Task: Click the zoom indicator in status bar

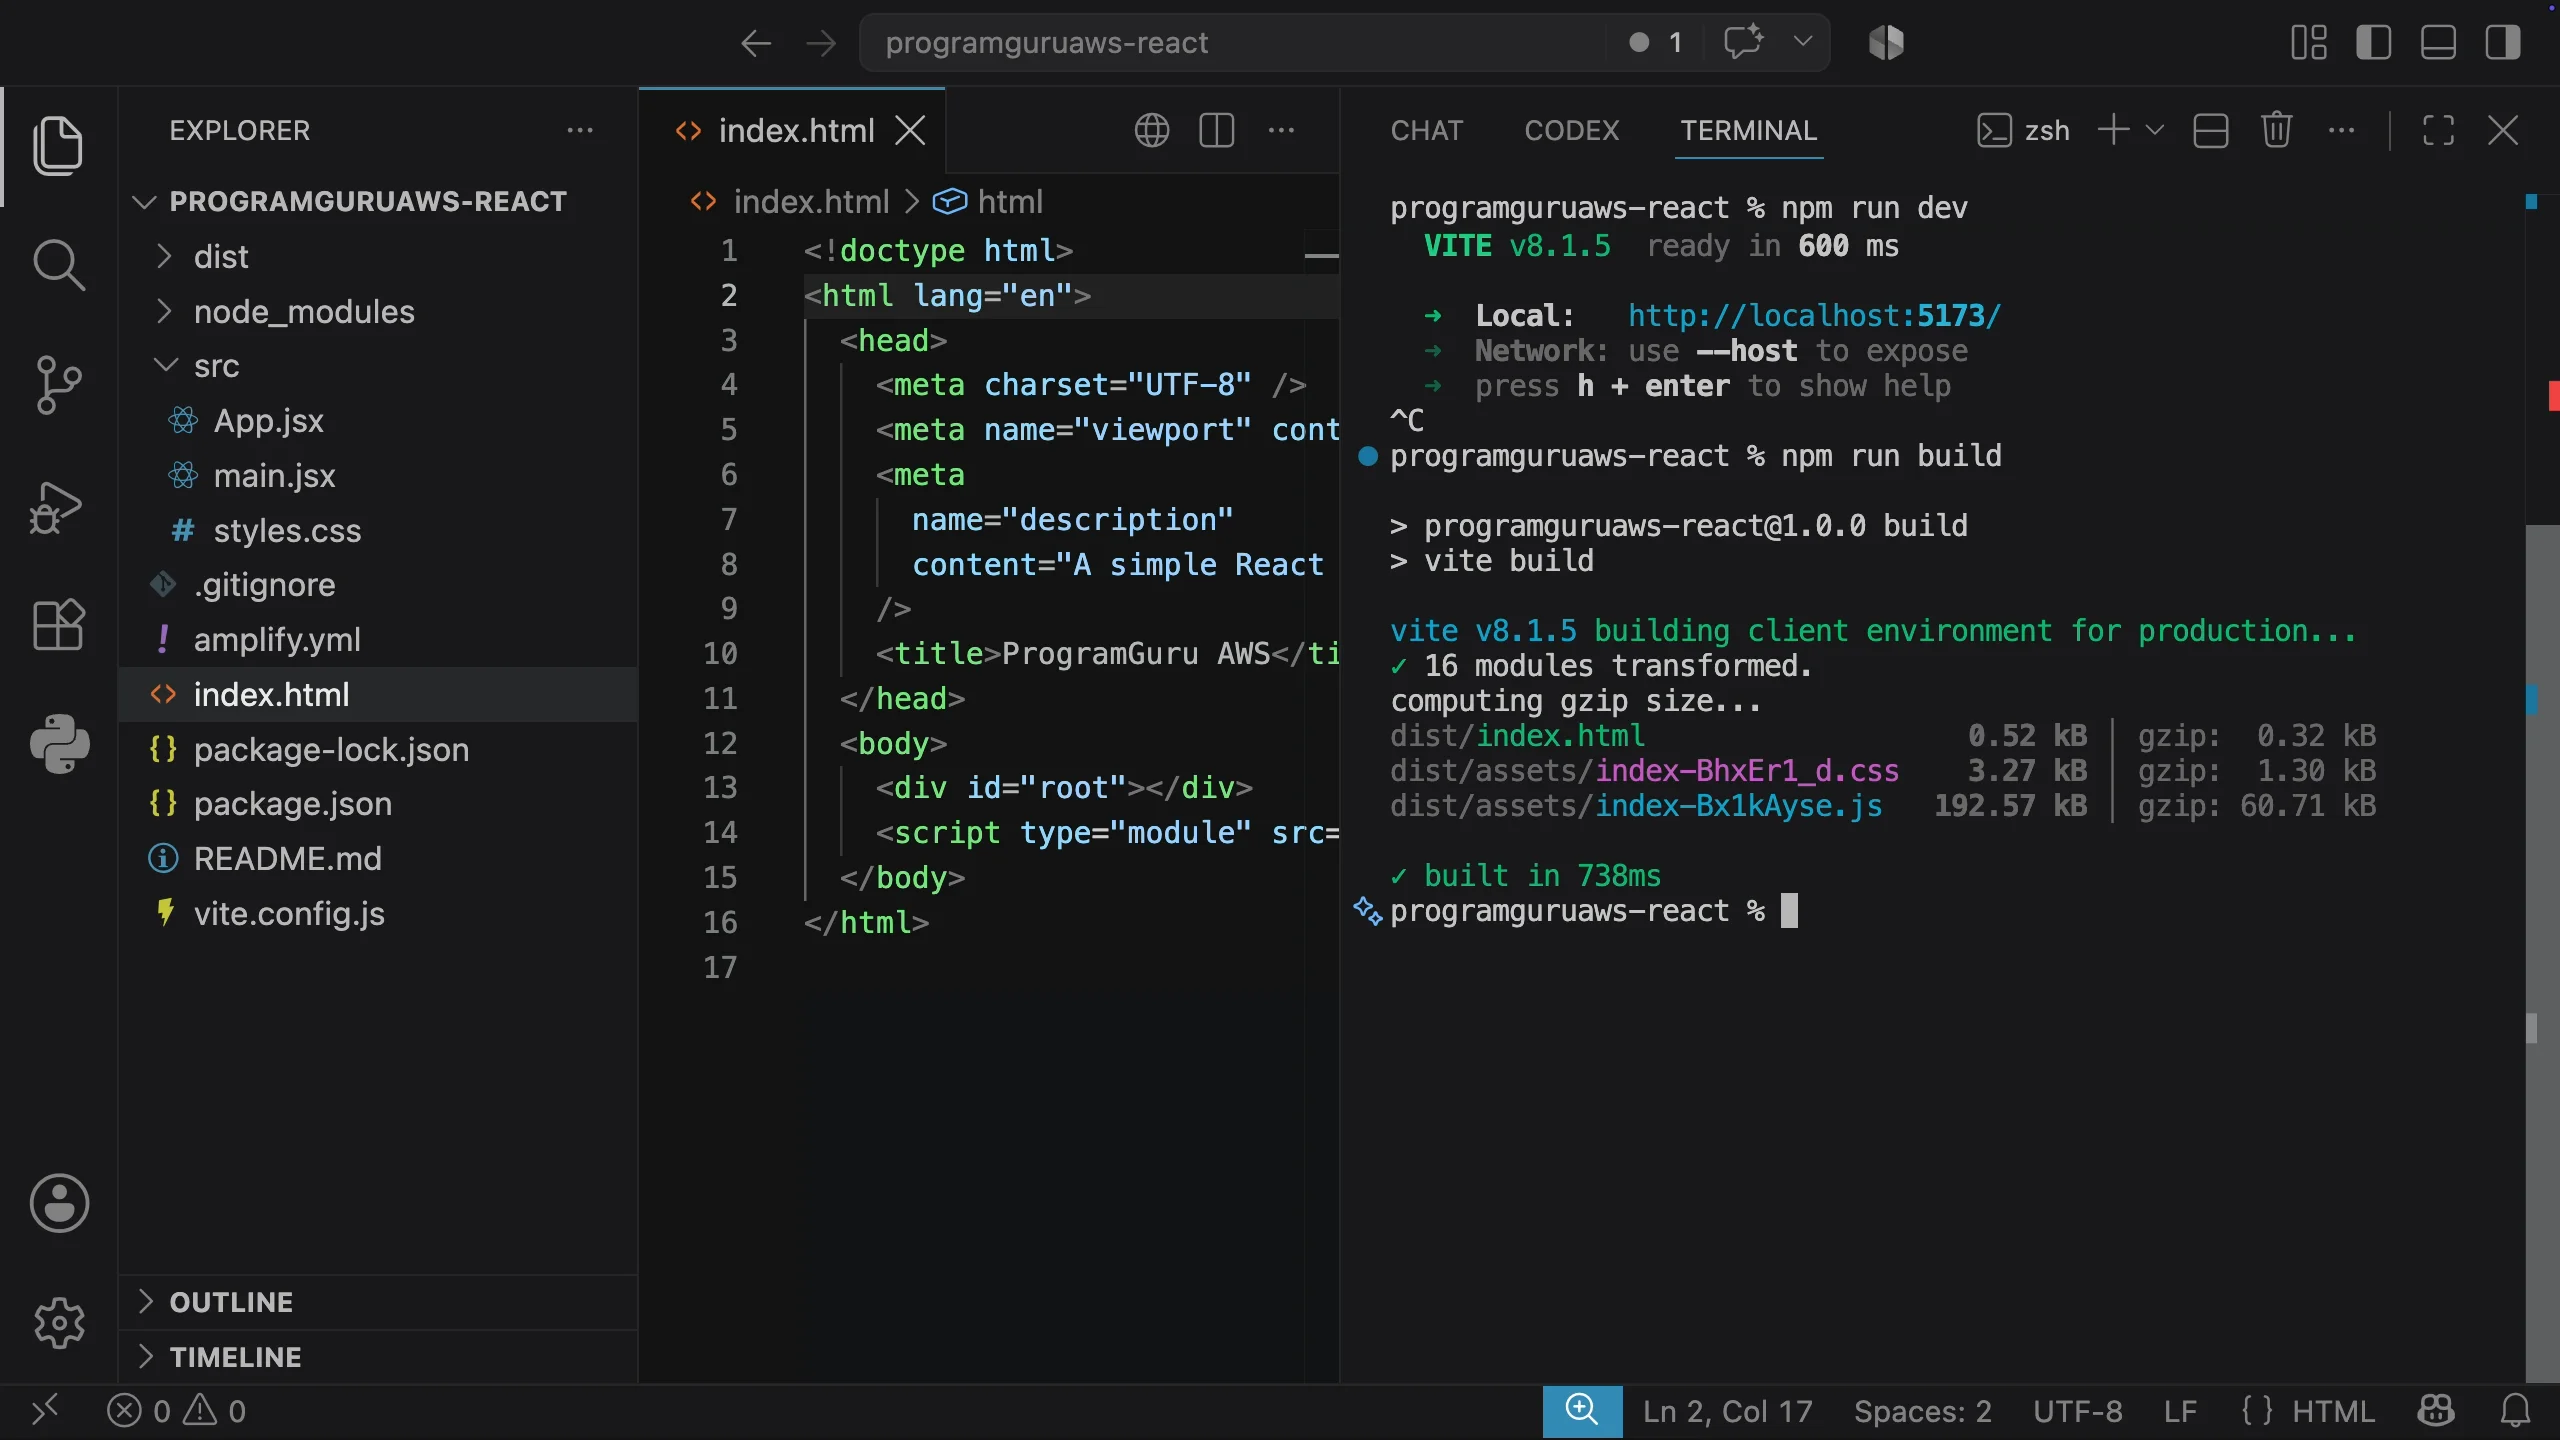Action: [1582, 1411]
